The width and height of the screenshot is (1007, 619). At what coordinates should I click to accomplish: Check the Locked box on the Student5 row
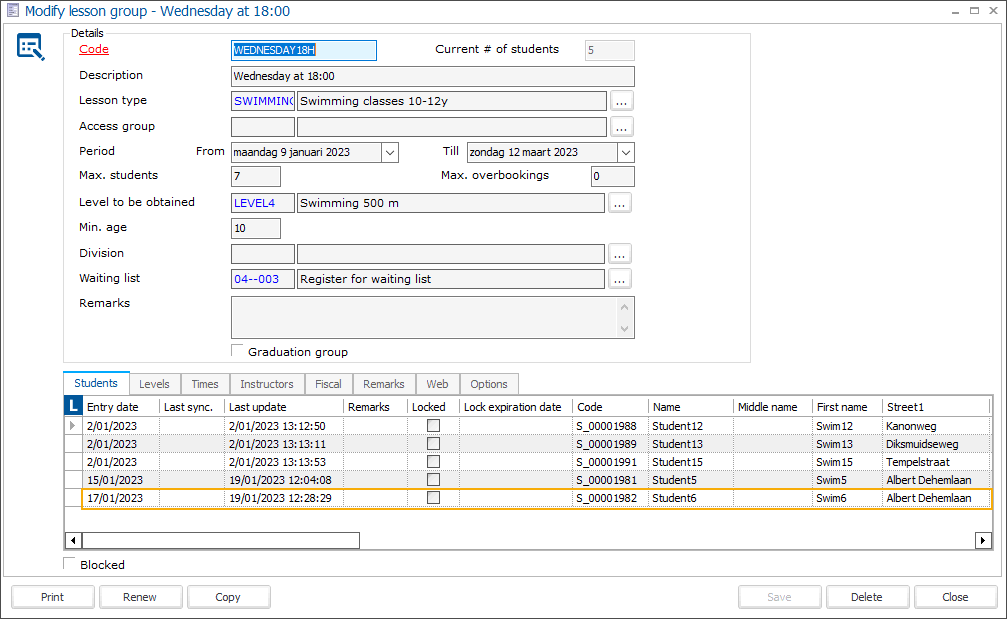(x=433, y=479)
